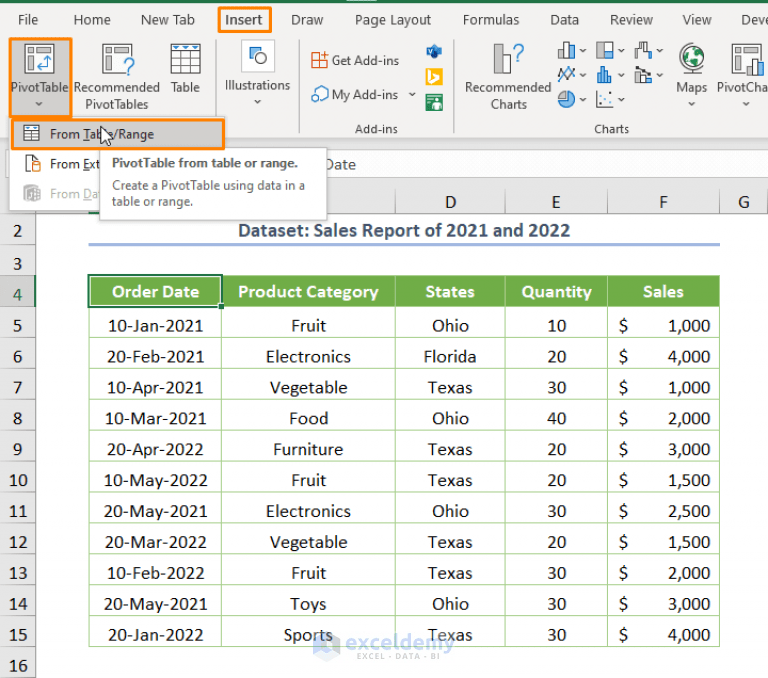This screenshot has height=678, width=768.
Task: Expand the PivotTable dropdown arrow
Action: point(39,104)
